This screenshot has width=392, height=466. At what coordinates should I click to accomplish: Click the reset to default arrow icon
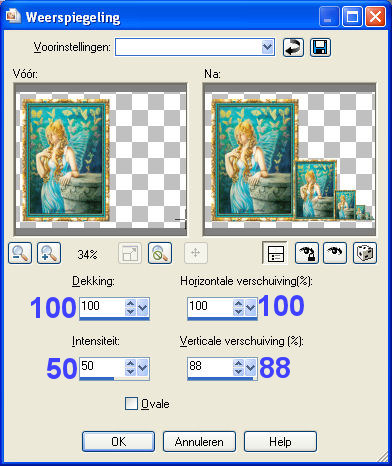click(293, 48)
